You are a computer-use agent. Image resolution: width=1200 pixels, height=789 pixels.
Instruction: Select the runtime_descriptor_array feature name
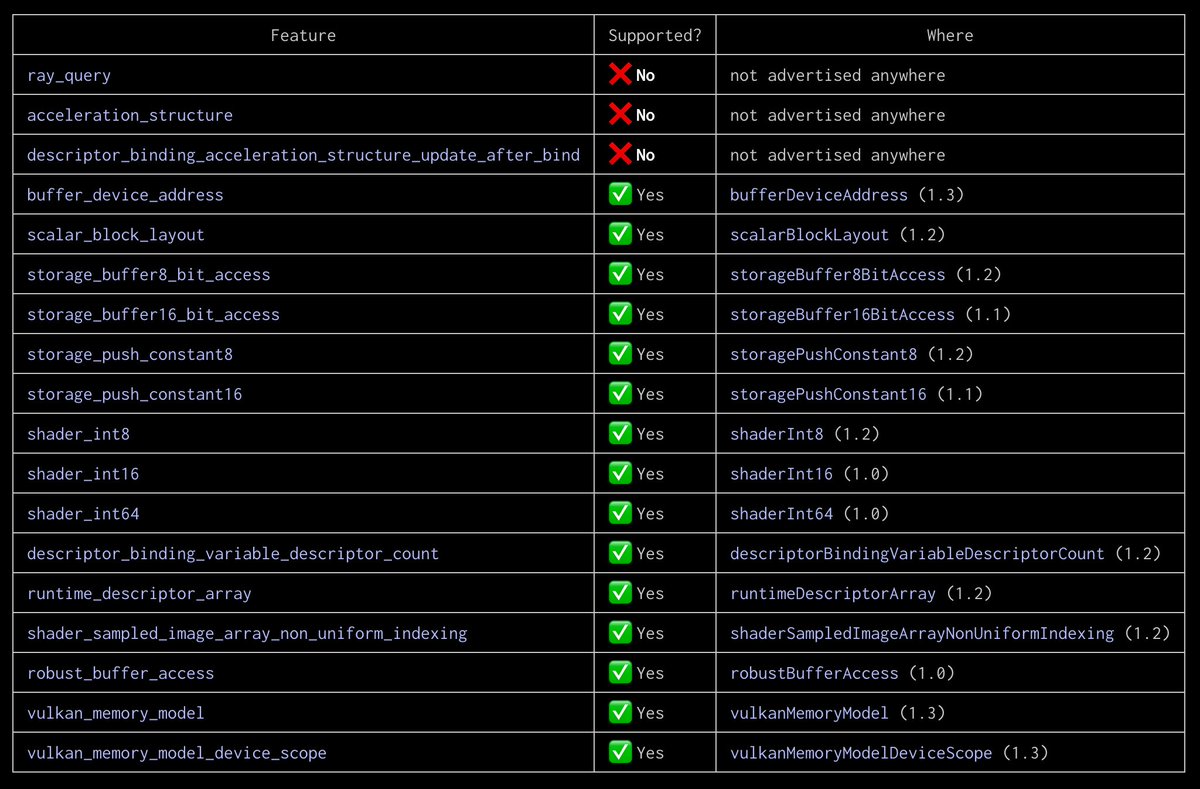(139, 594)
